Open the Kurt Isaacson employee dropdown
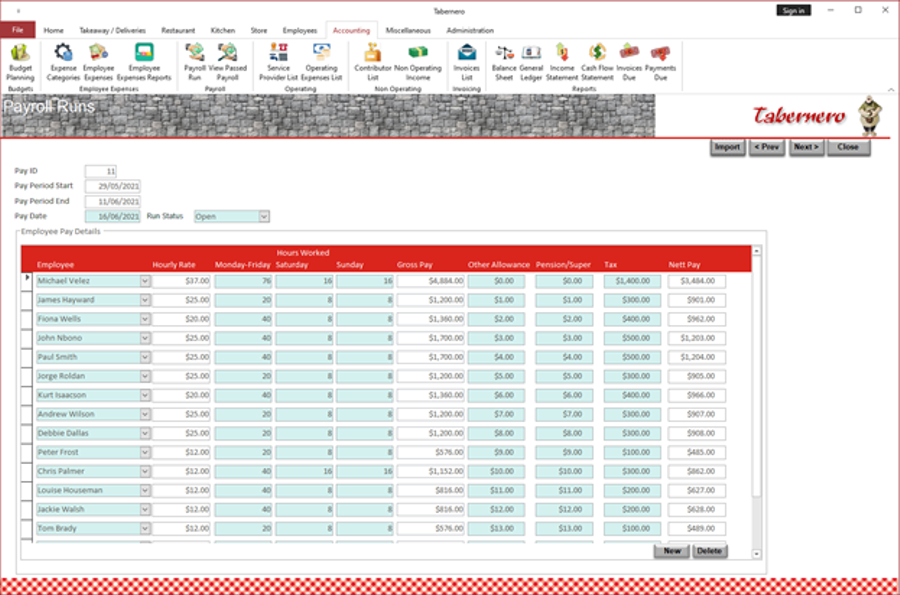 (x=145, y=395)
